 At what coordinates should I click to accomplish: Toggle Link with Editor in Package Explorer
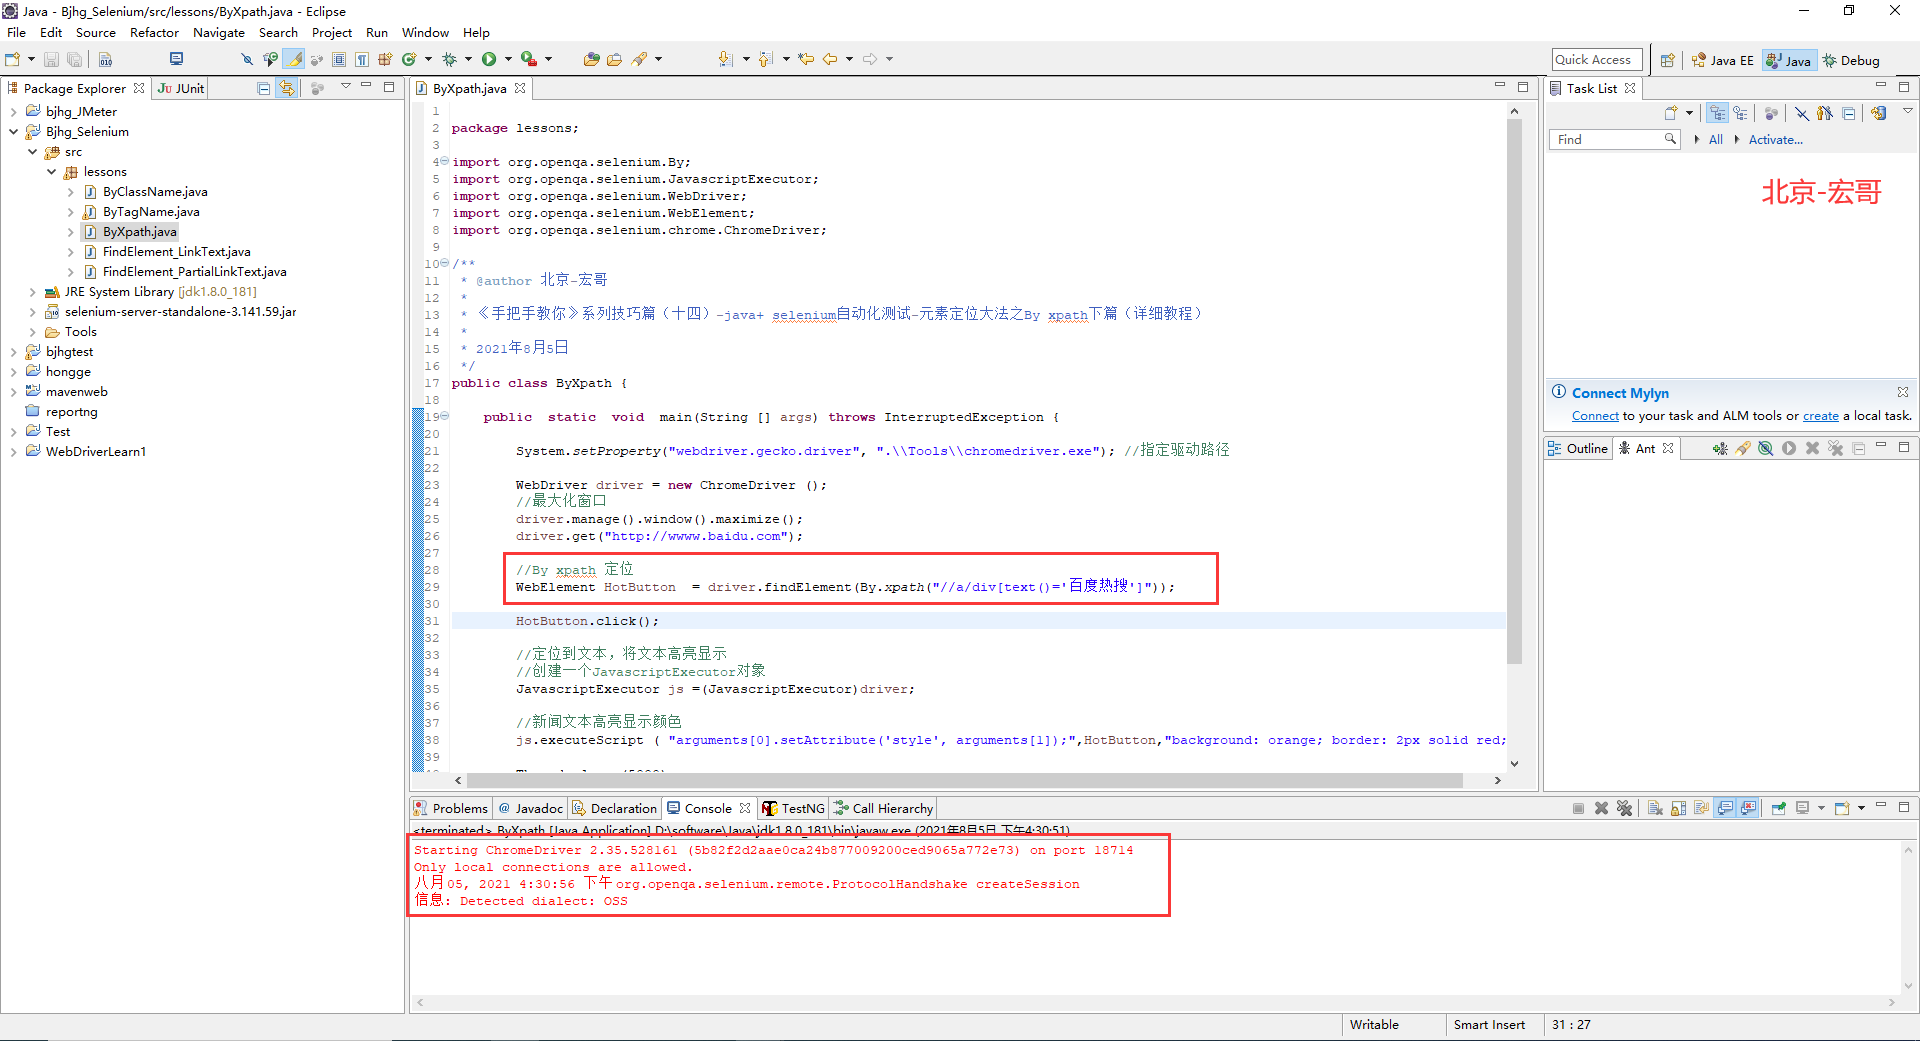click(x=287, y=88)
